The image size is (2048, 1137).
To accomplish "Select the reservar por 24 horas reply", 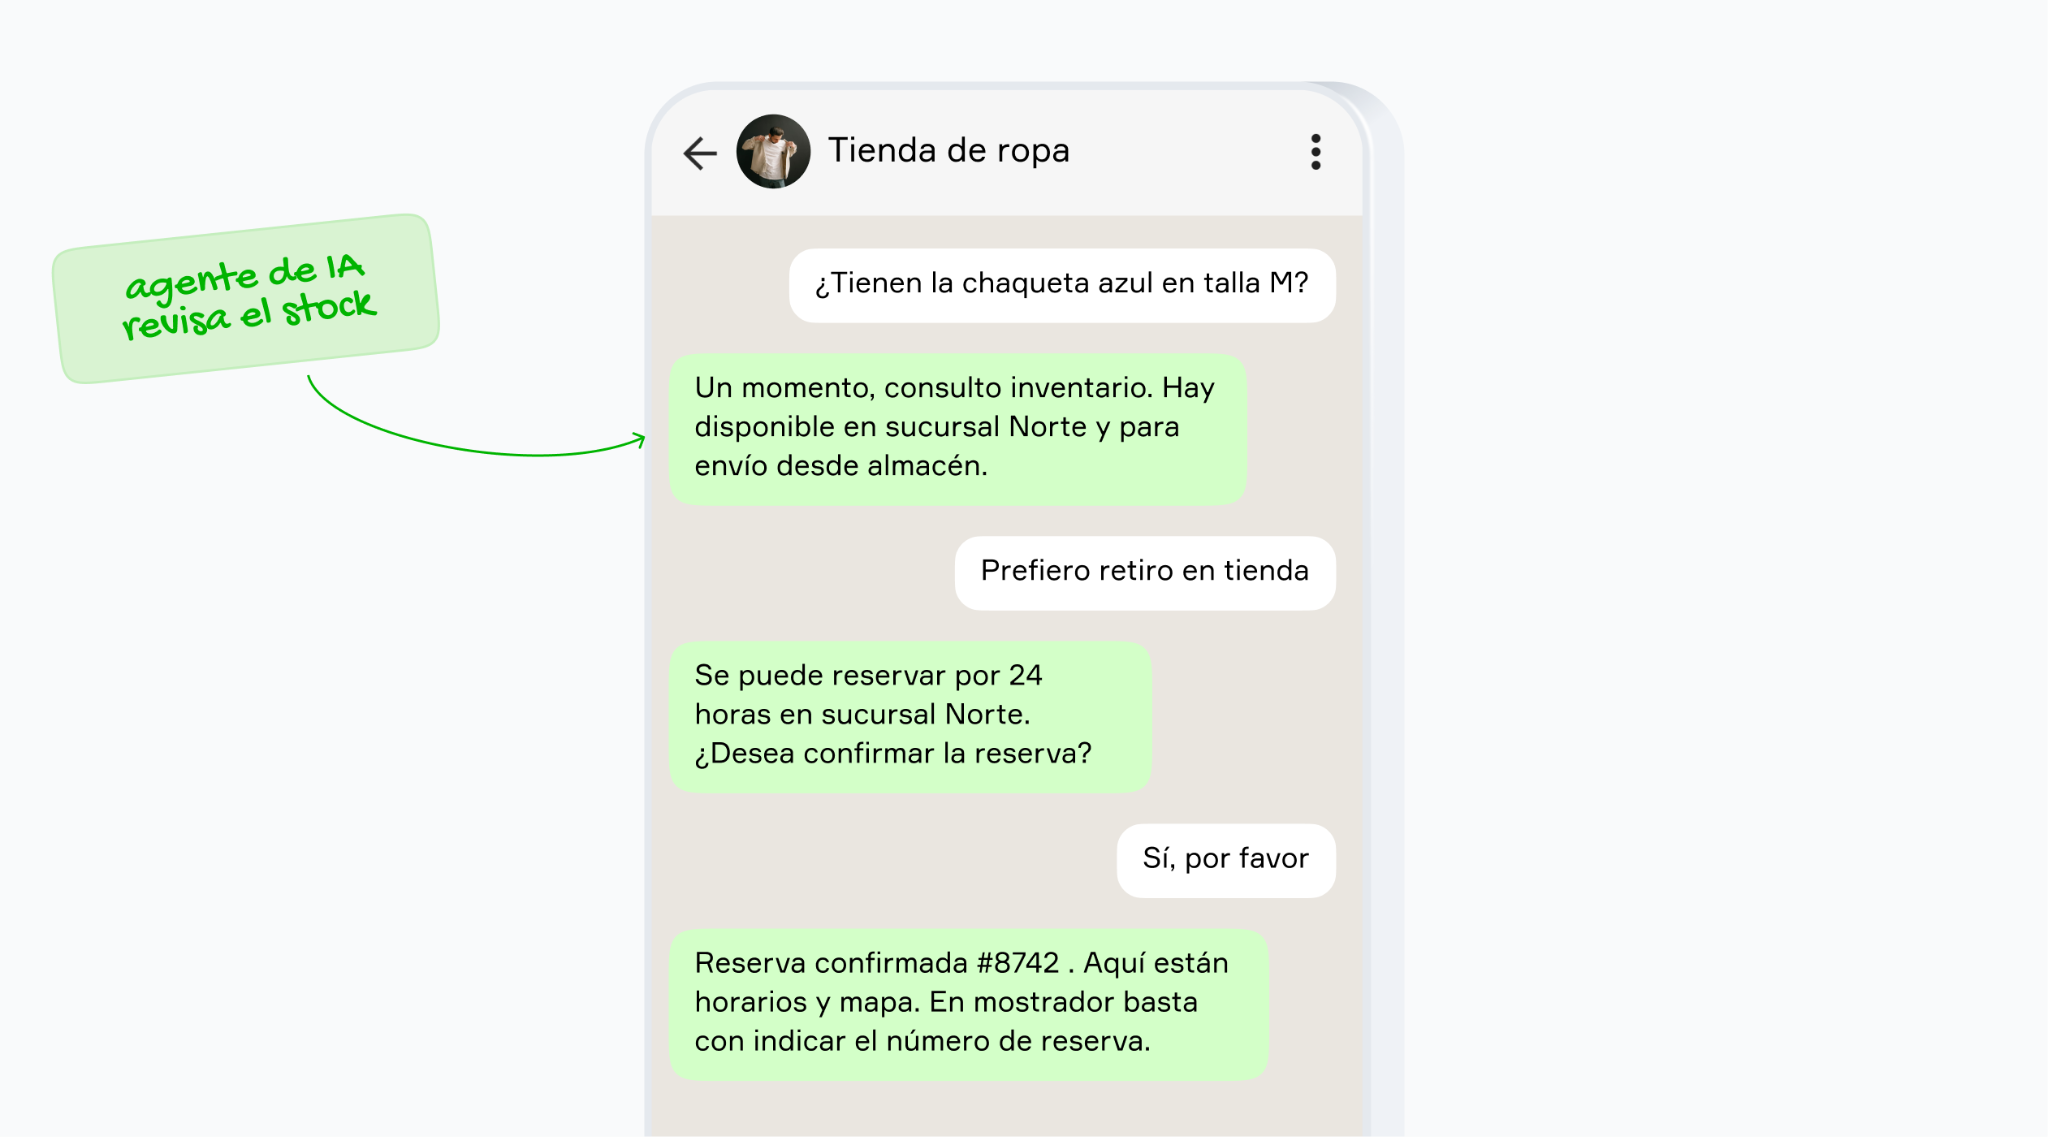I will click(910, 716).
